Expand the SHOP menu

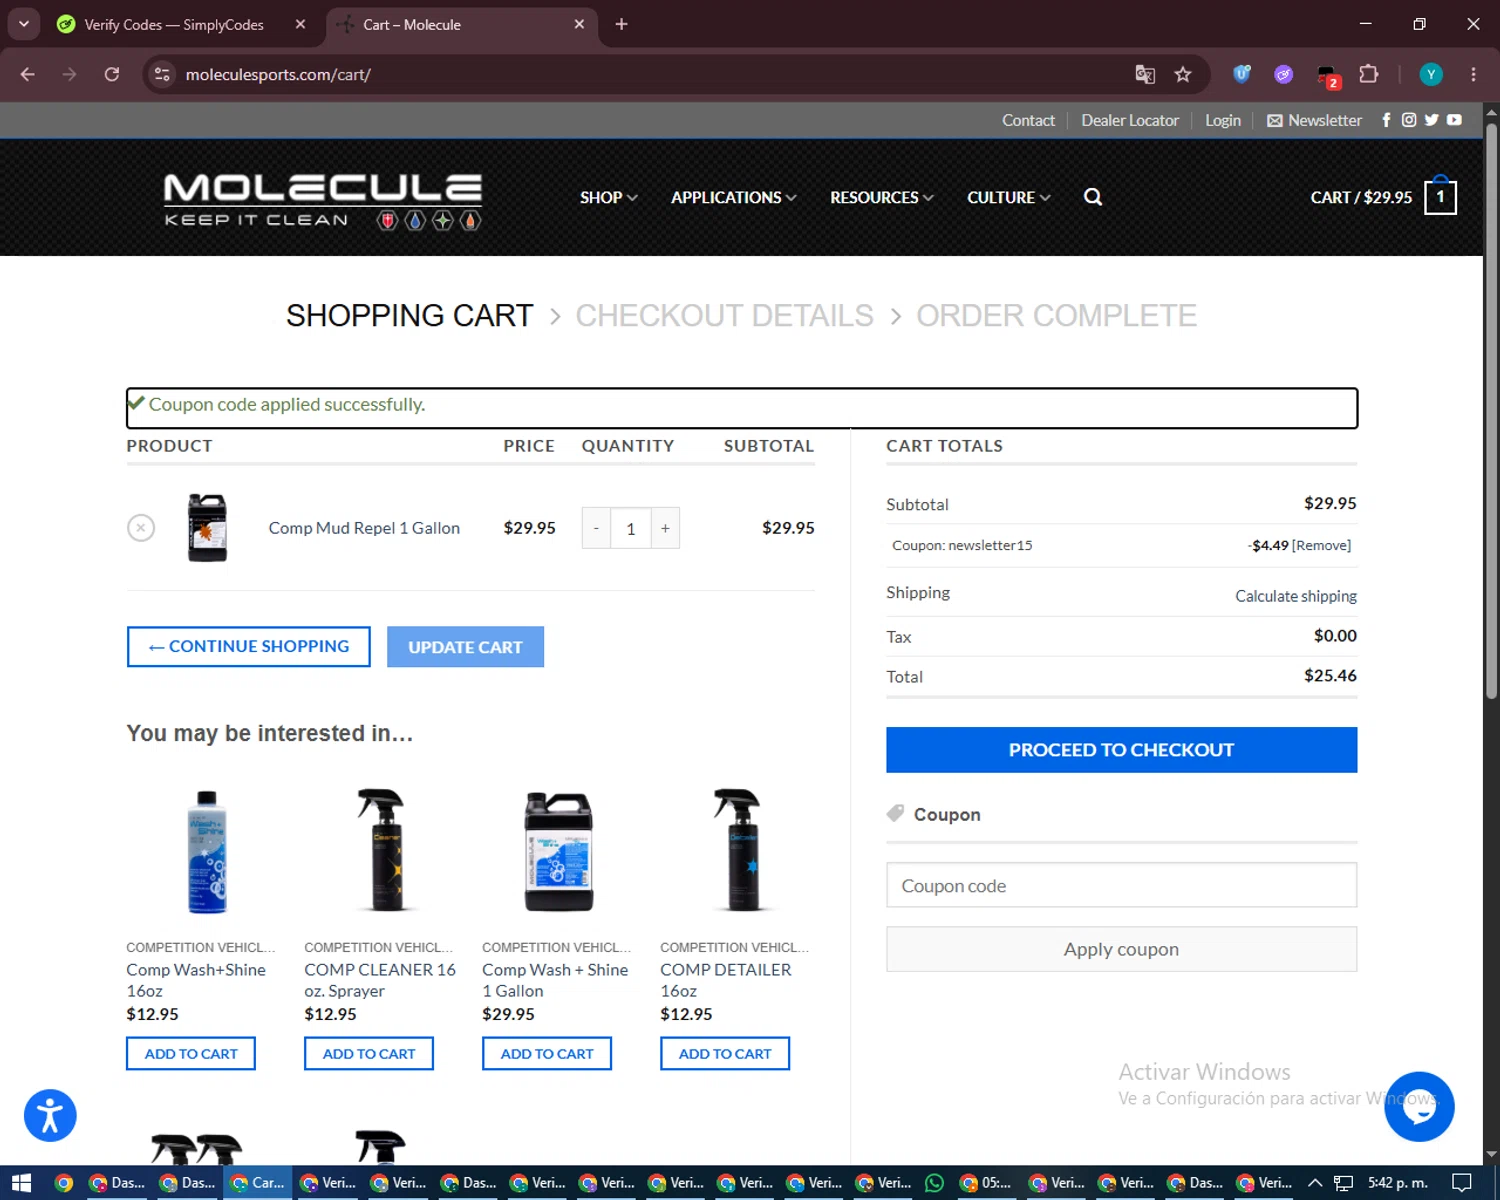(608, 198)
